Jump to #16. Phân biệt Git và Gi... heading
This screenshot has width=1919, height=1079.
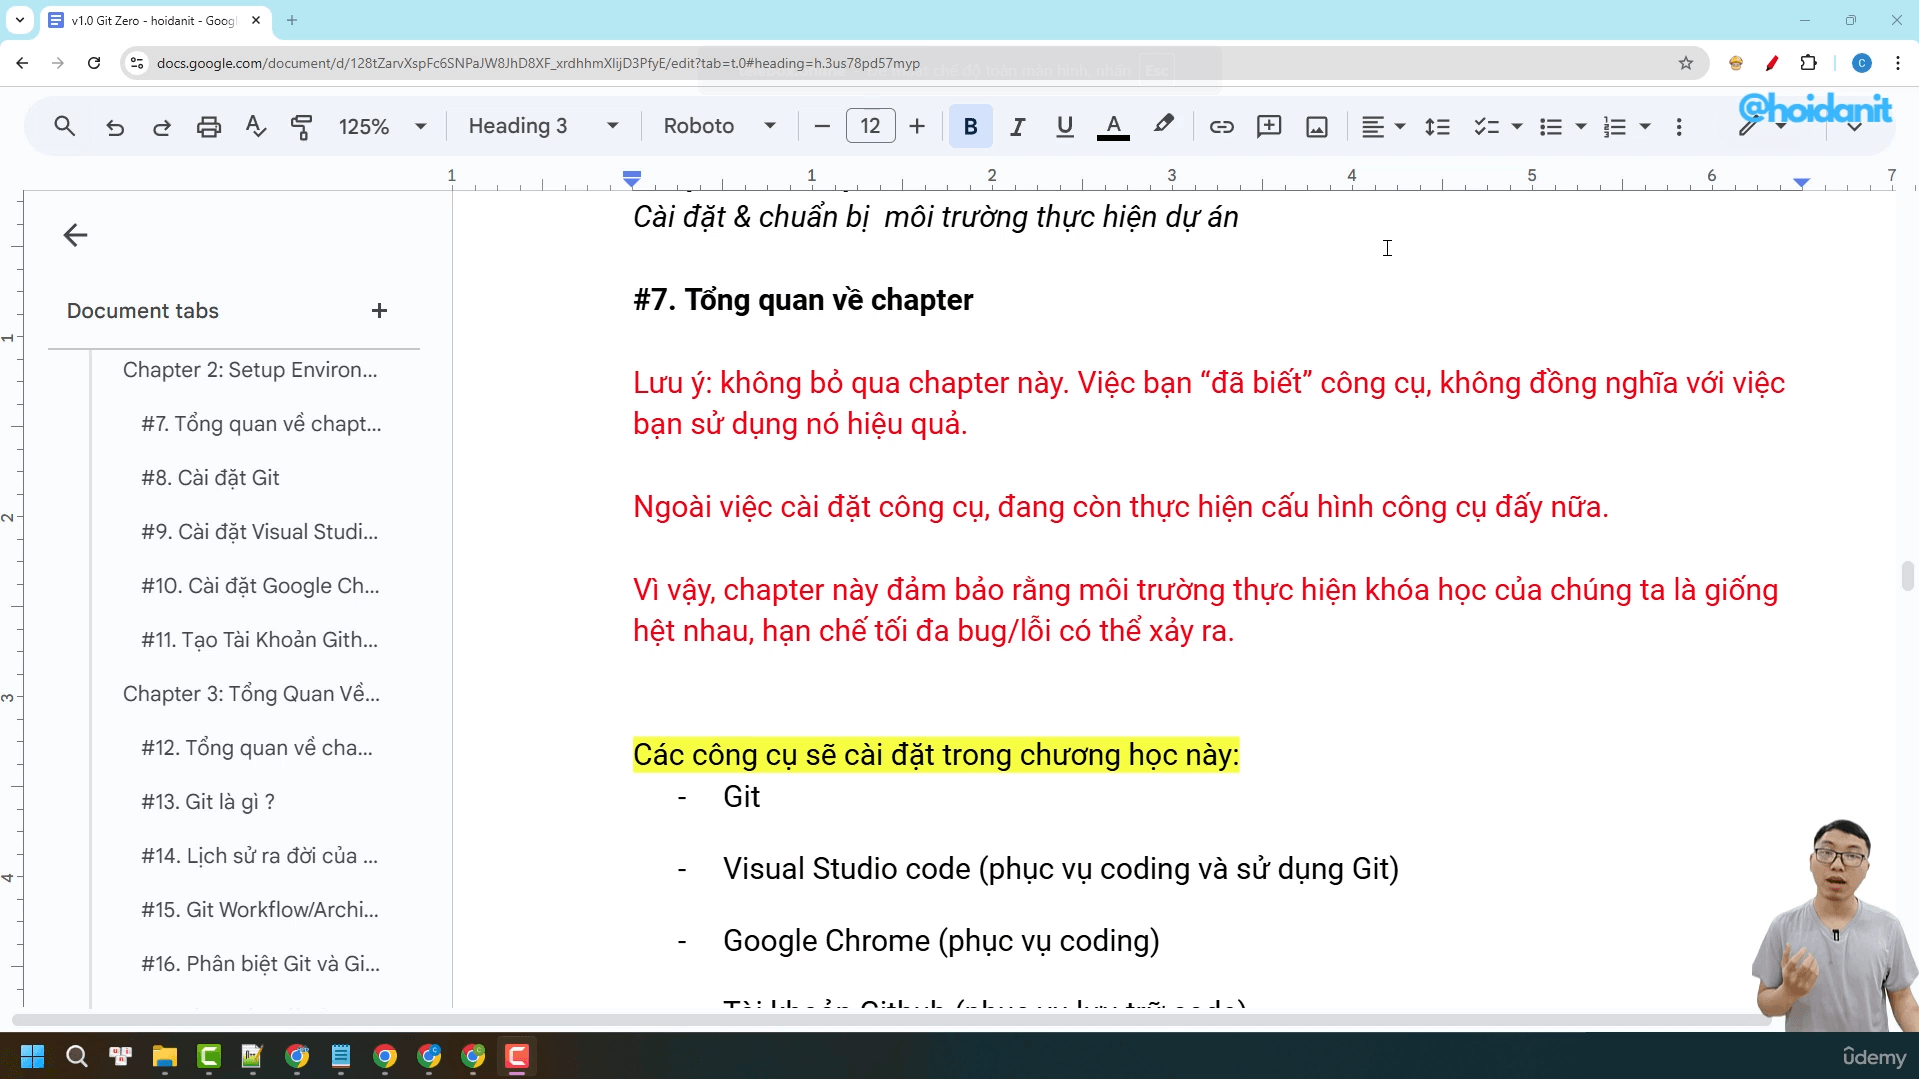click(260, 964)
